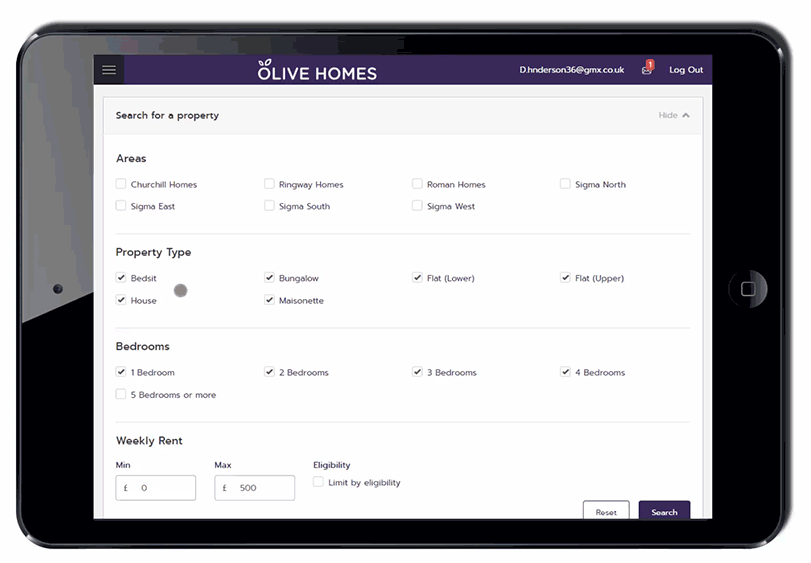
Task: Open account D.hnderson36@gmx.co.uk
Action: coord(572,70)
